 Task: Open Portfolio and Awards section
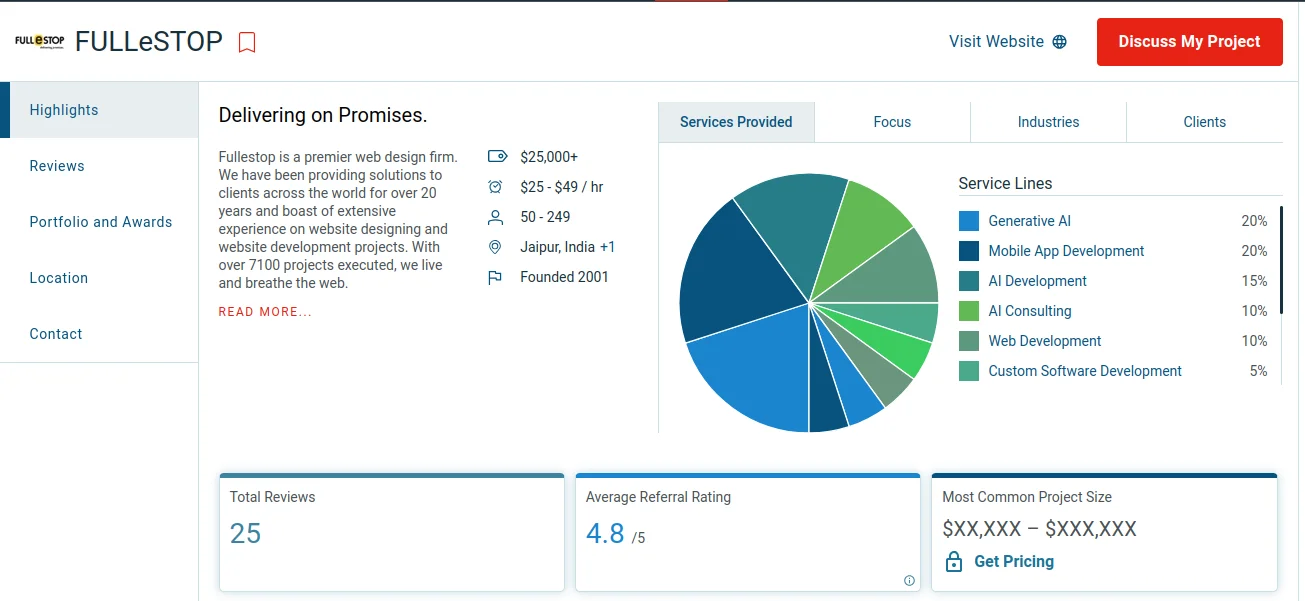point(99,222)
